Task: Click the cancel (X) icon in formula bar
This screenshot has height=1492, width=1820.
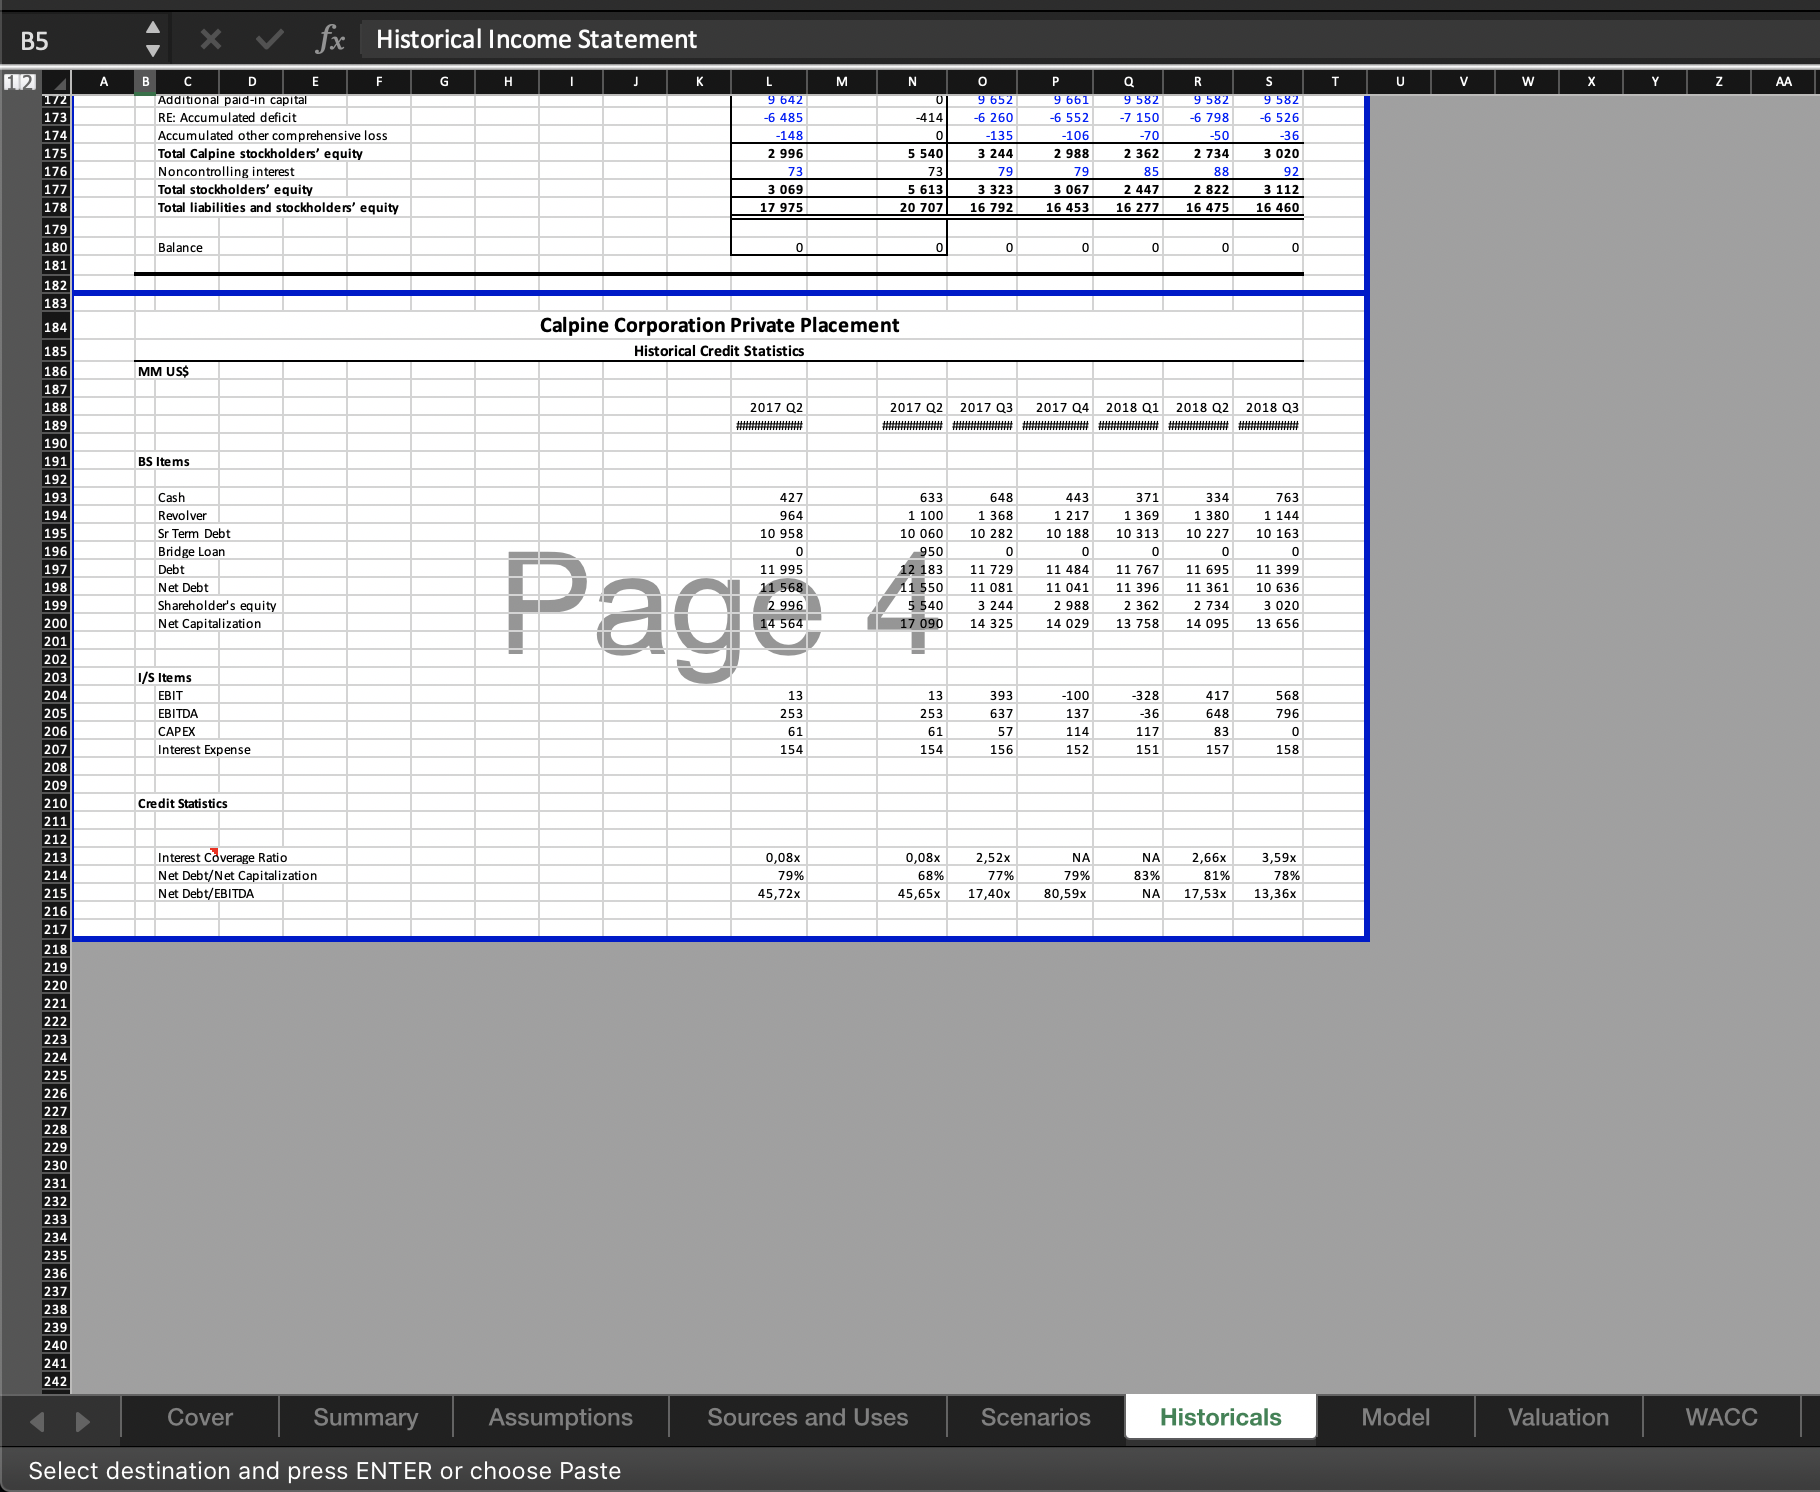Action: point(210,39)
